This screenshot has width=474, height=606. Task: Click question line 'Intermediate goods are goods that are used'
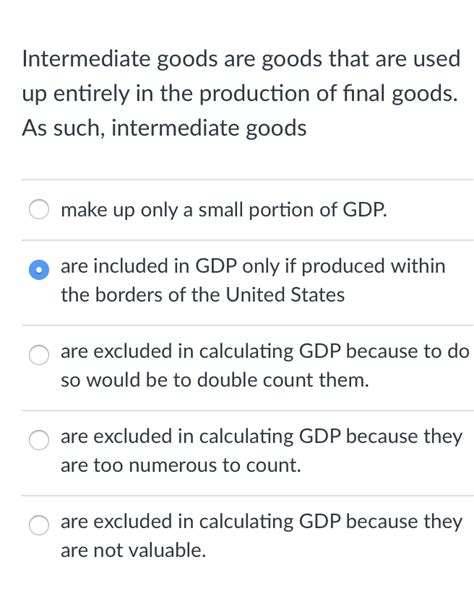(241, 60)
